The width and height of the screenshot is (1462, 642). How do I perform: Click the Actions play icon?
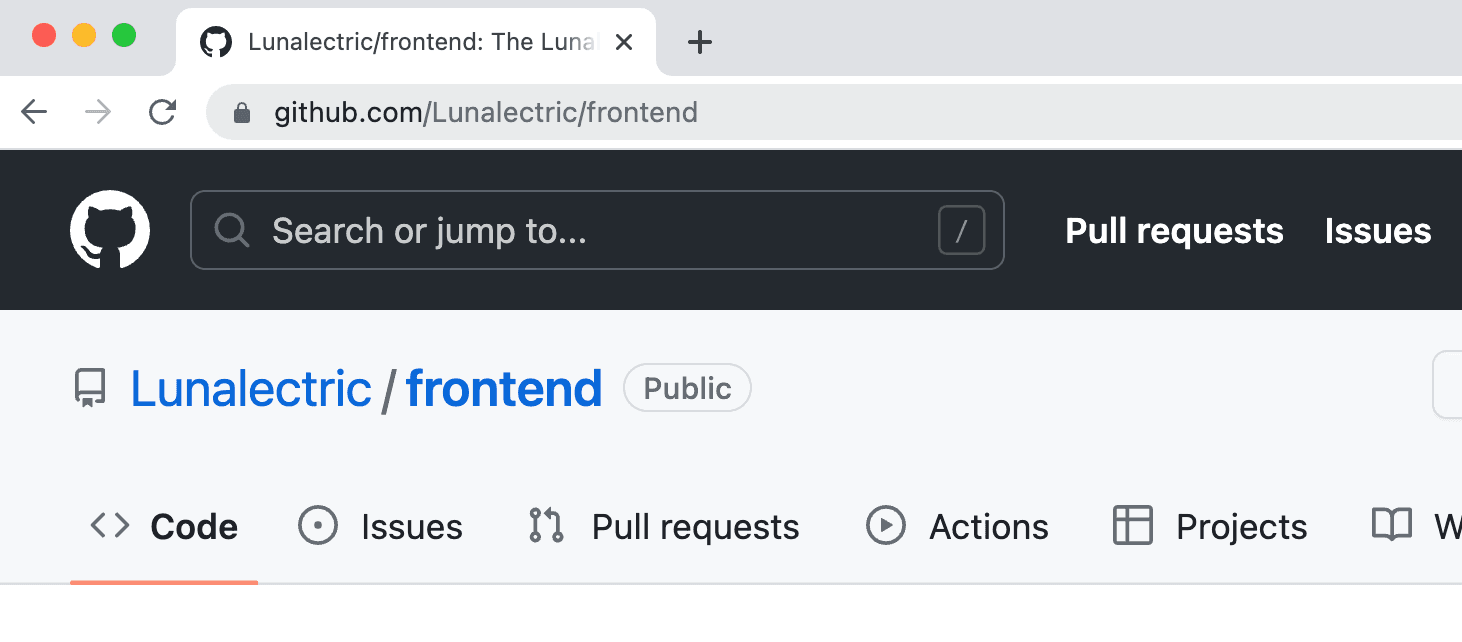(x=886, y=525)
